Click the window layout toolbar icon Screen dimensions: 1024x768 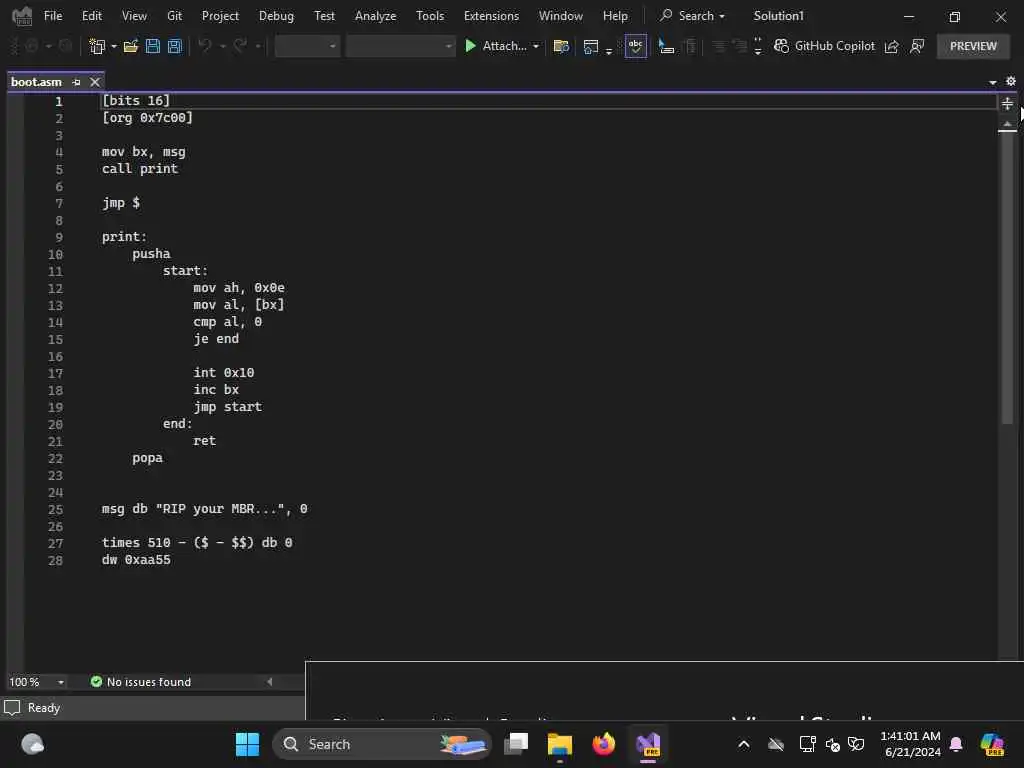(x=591, y=46)
